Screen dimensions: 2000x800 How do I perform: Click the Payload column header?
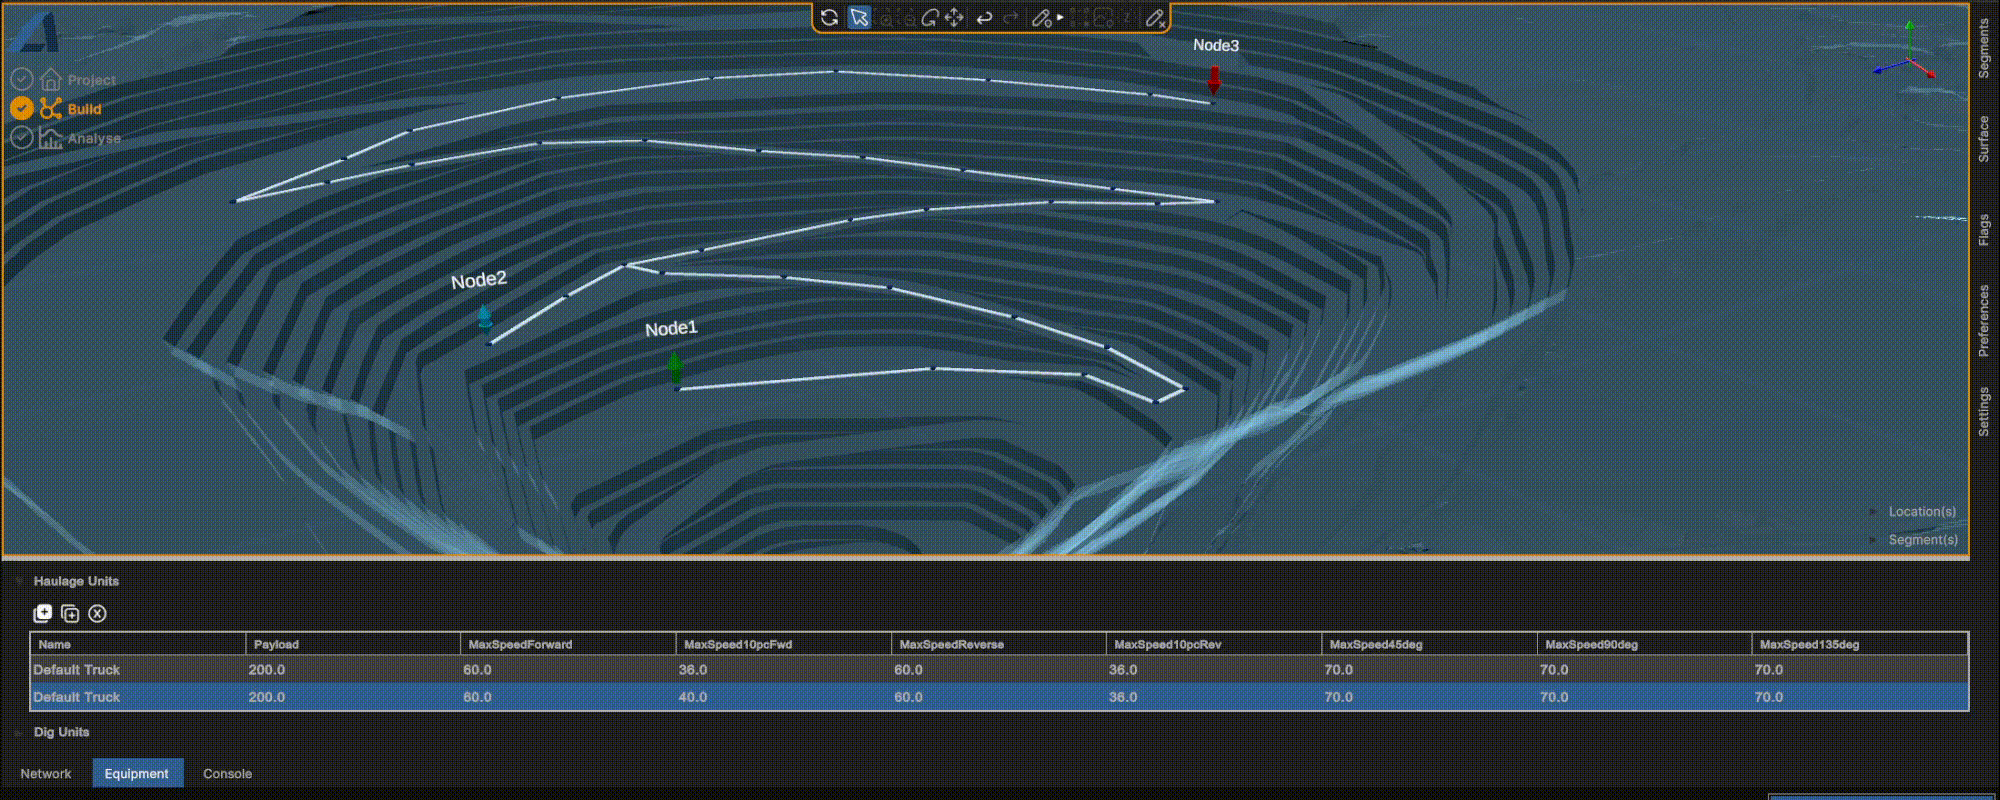tap(353, 644)
